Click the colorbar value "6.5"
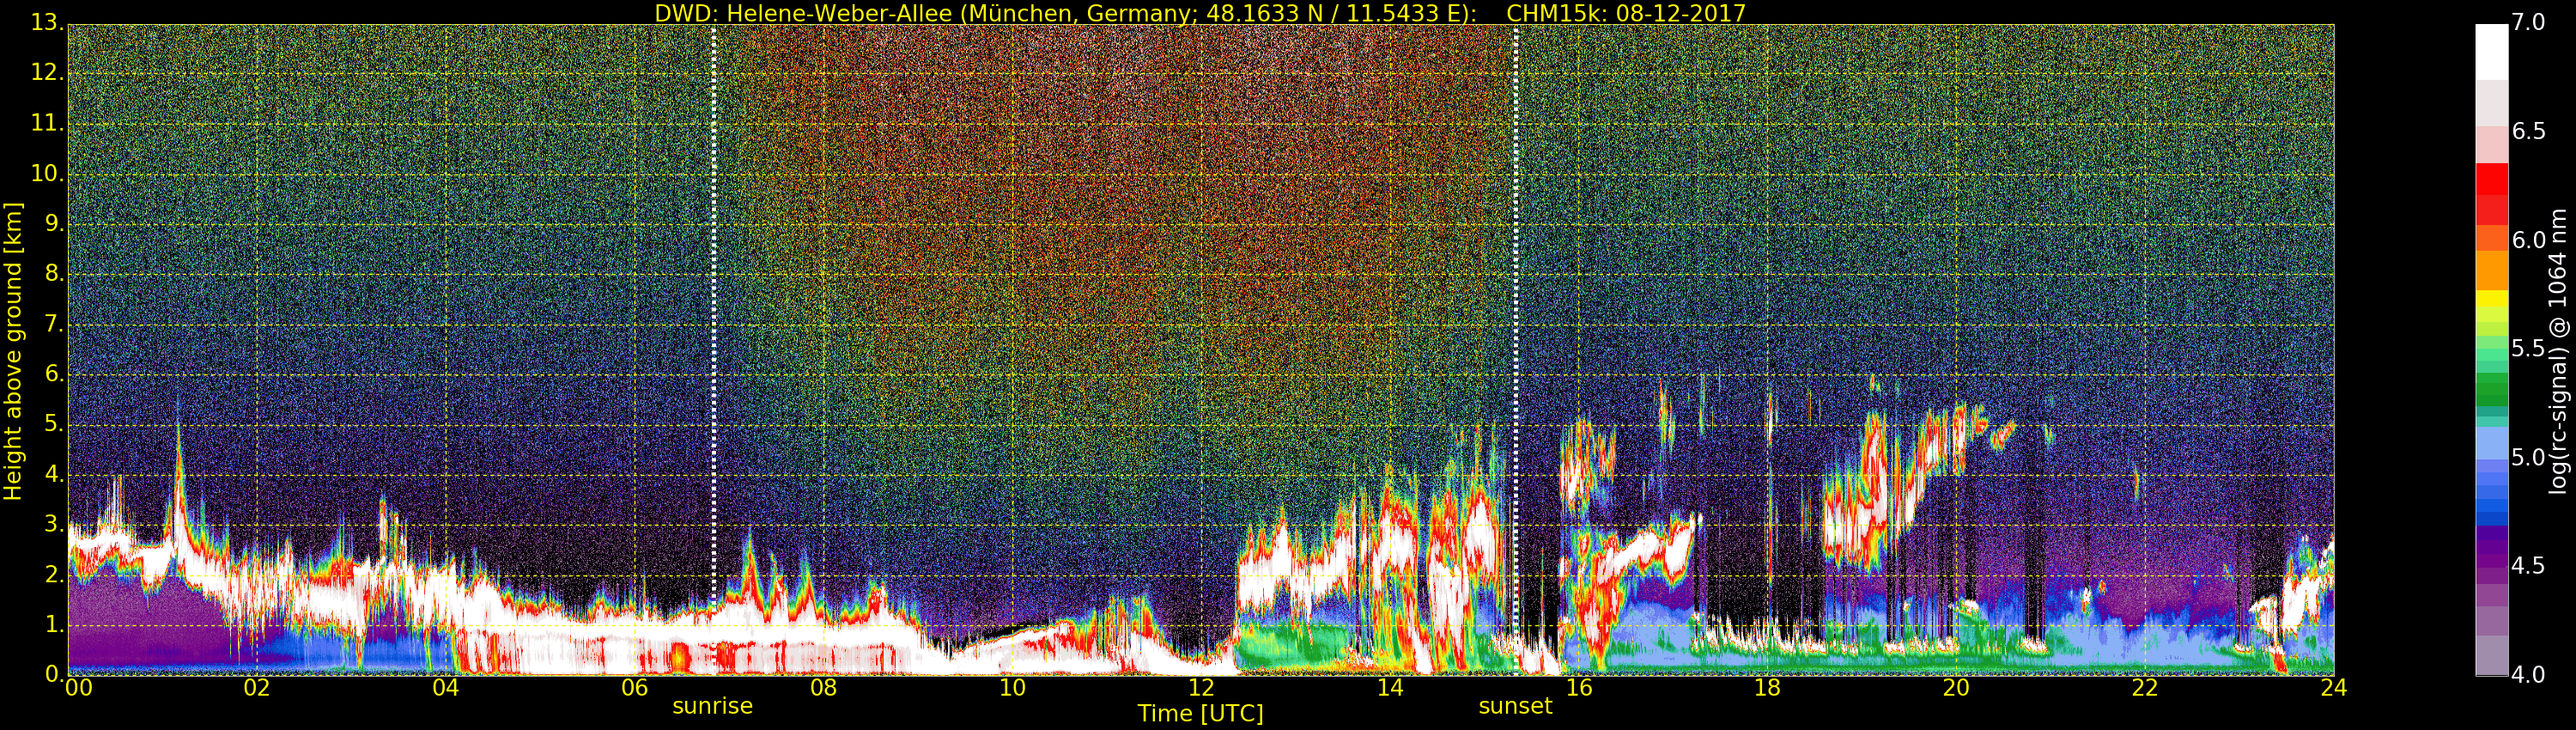Screen dimensions: 2576x730 [x=2529, y=132]
